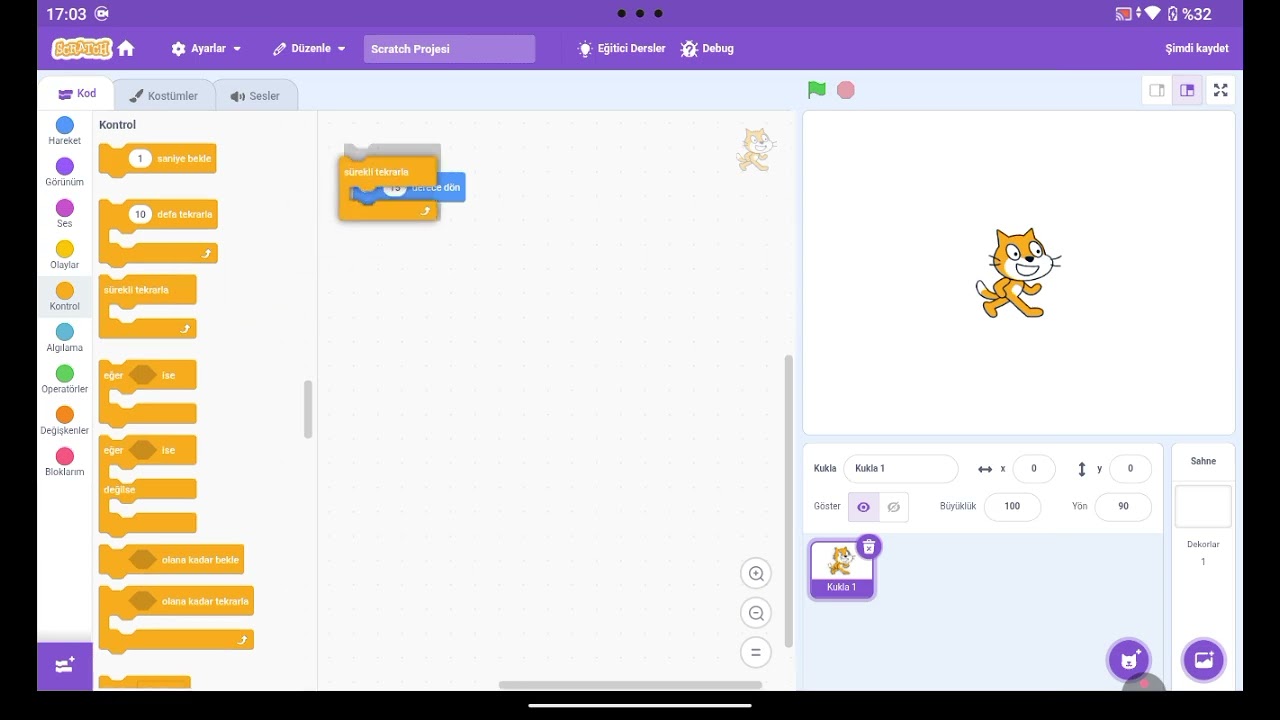Click the workspace horizontal scrollbar
The height and width of the screenshot is (720, 1280).
coord(630,685)
